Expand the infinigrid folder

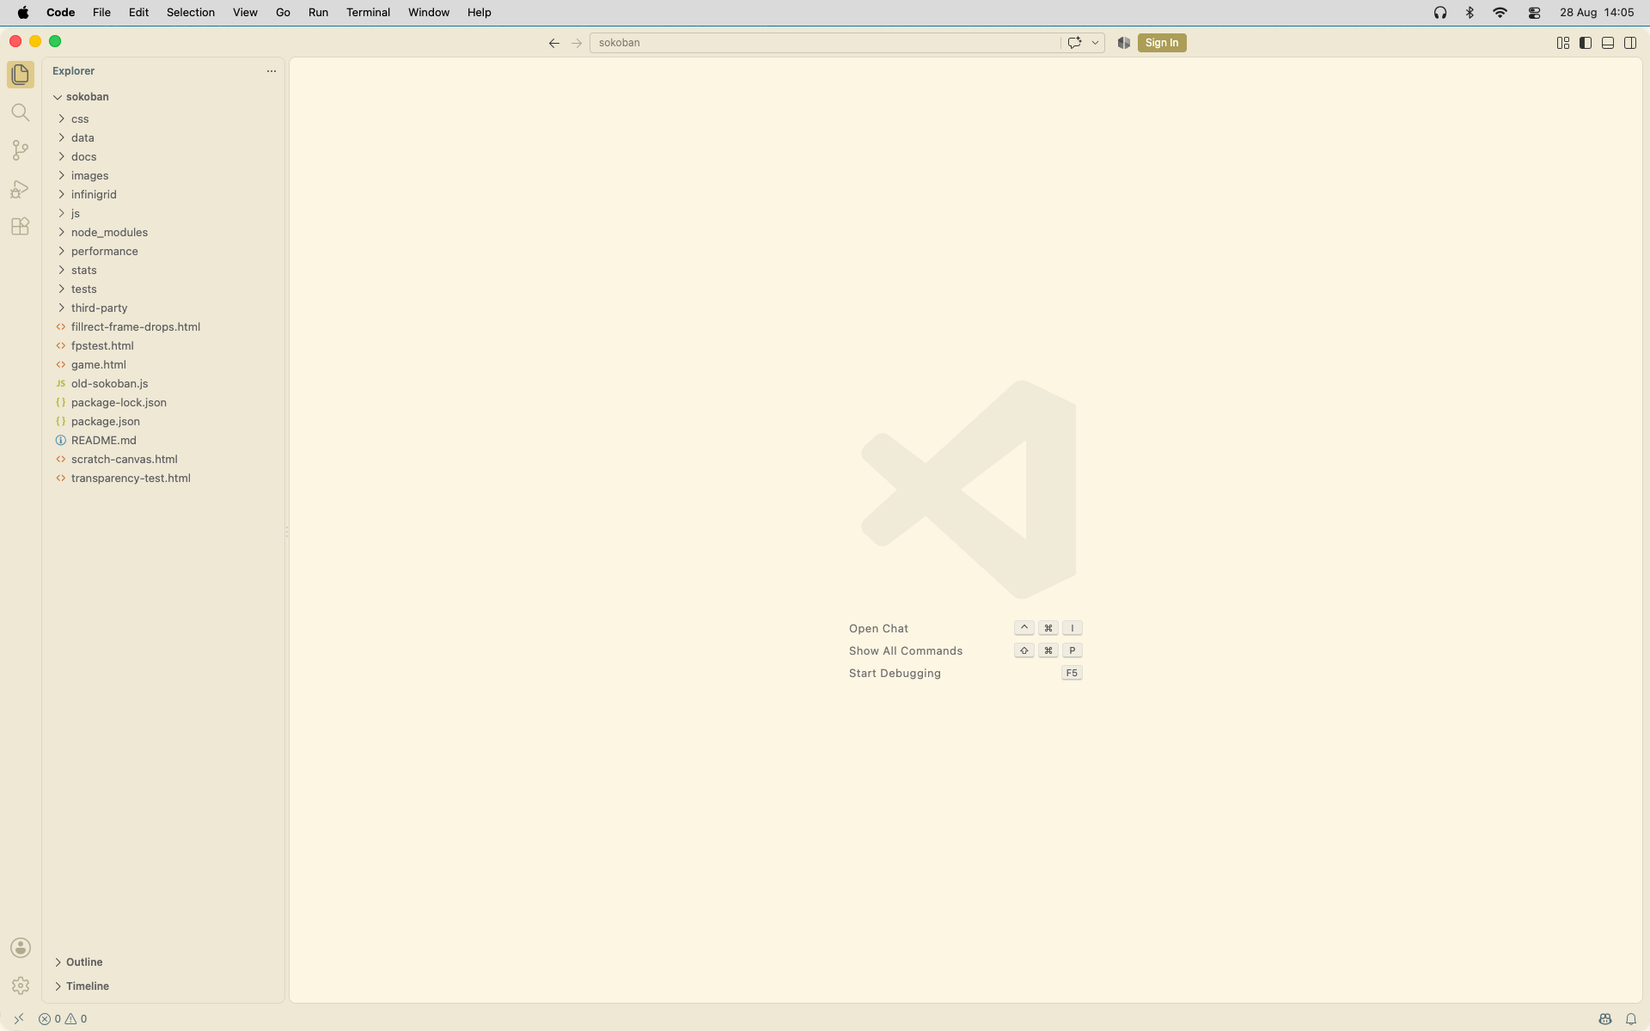pos(163,195)
